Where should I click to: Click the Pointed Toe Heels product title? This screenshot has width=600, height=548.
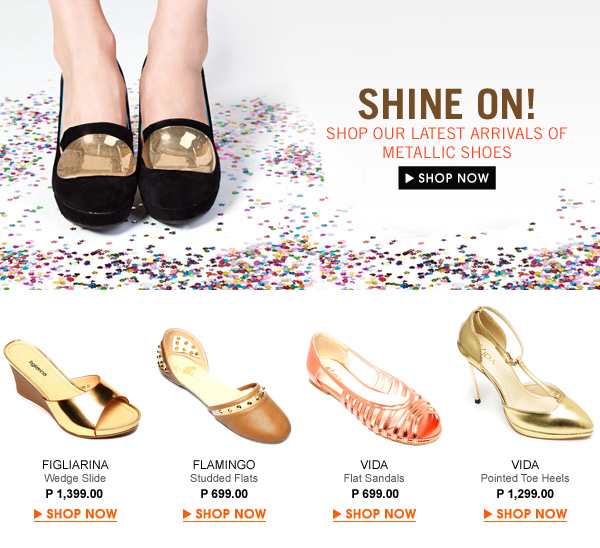click(525, 478)
